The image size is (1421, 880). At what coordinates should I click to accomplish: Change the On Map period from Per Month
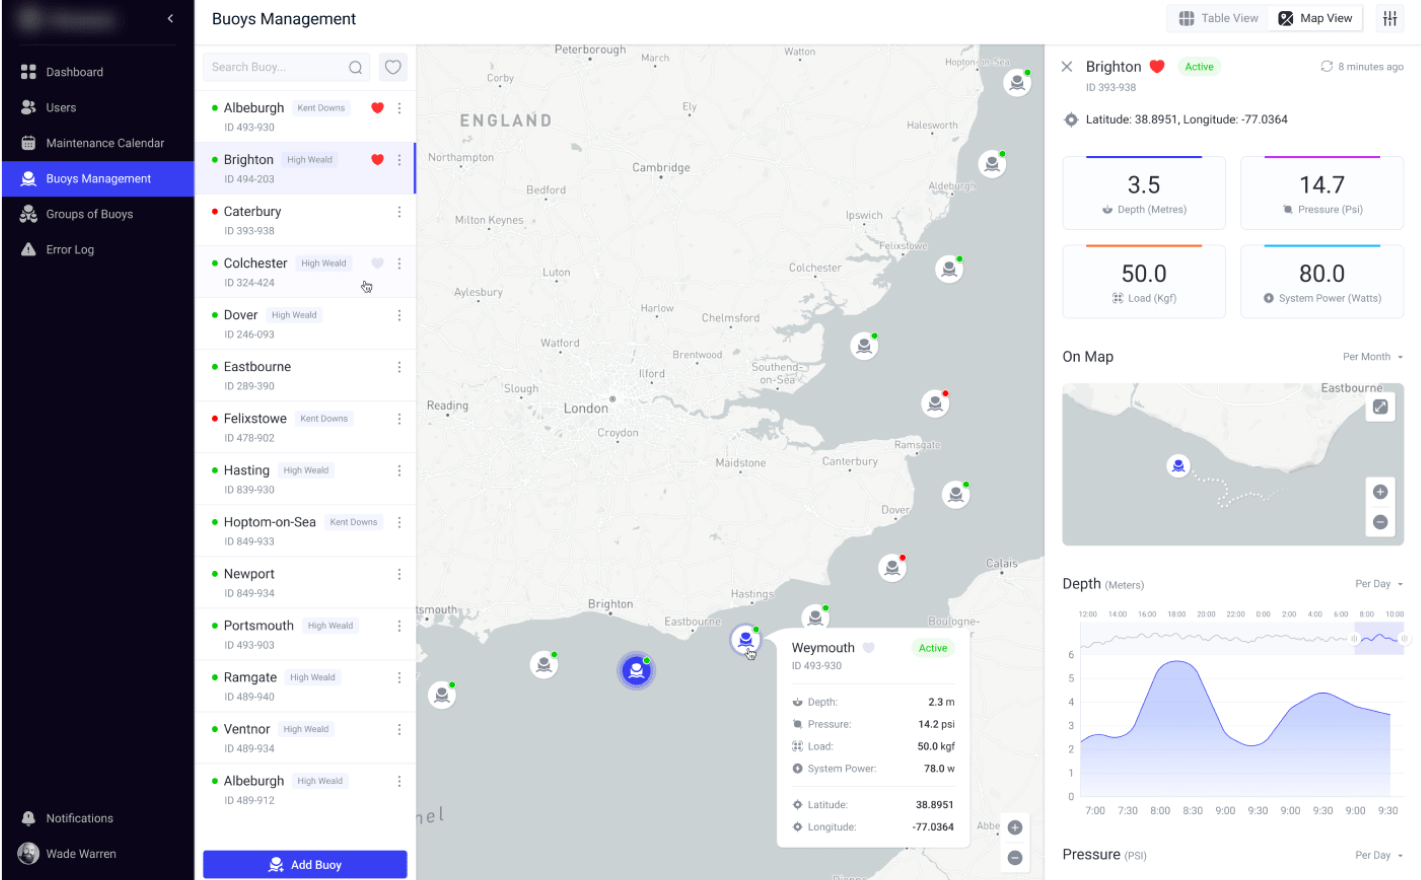point(1371,356)
